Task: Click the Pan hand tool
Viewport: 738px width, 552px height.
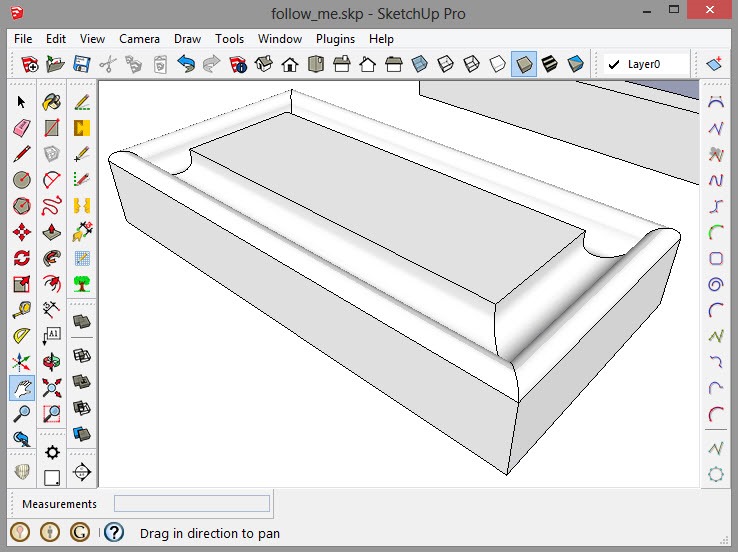Action: tap(22, 388)
